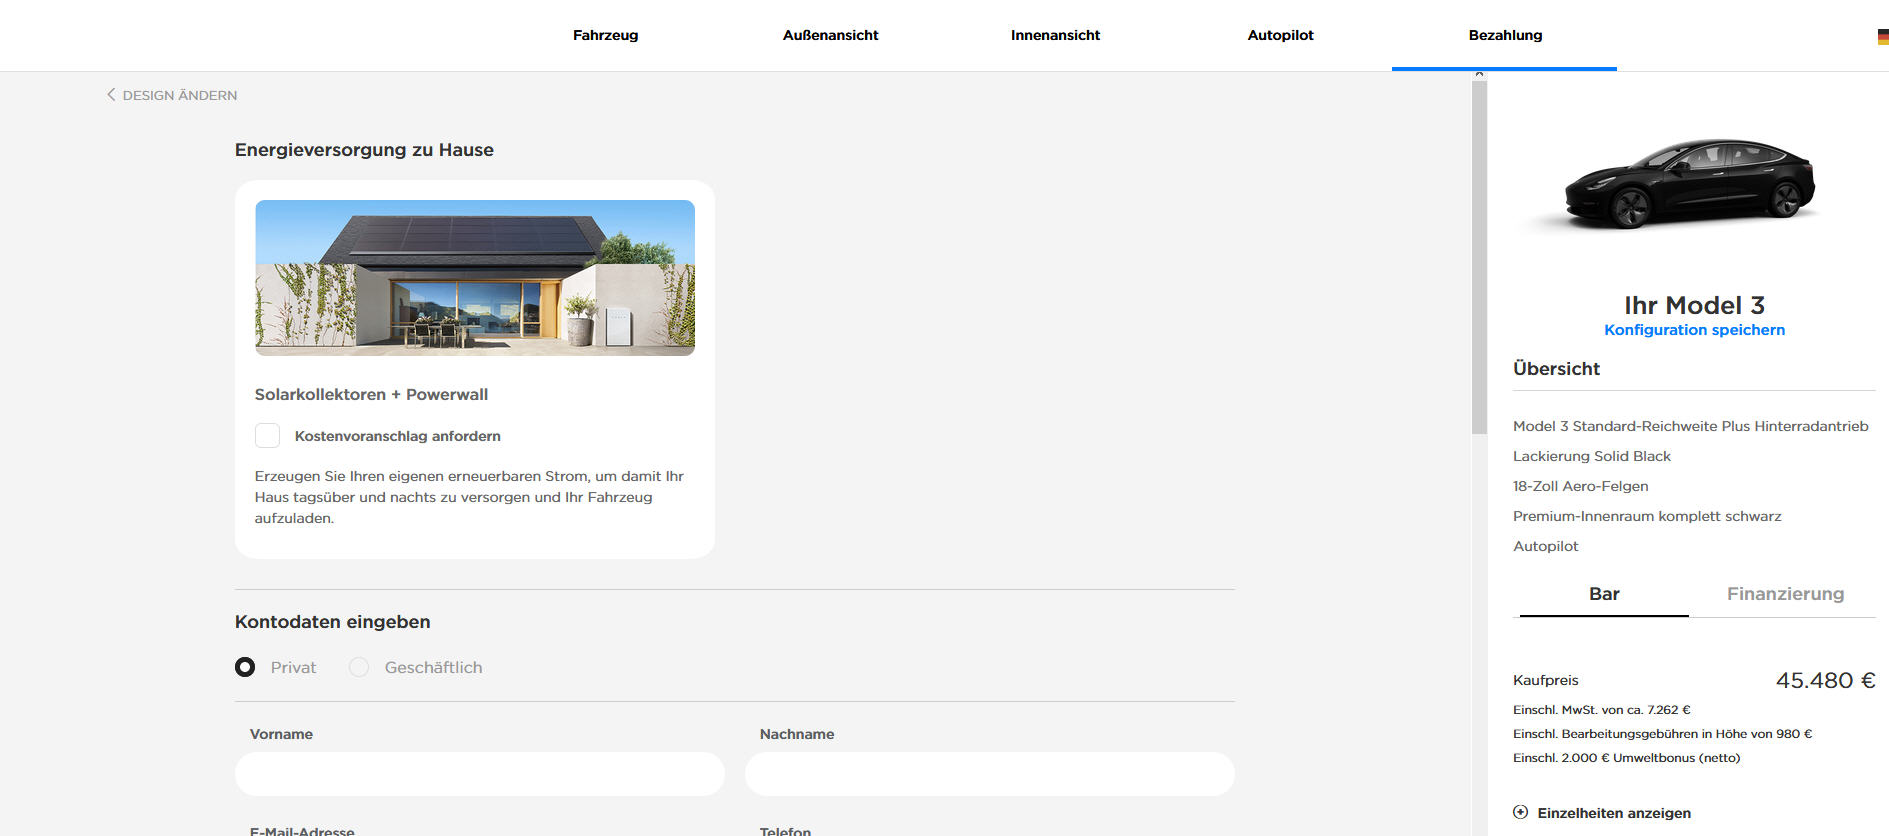Click into the Vorname input field
Viewport: 1889px width, 836px height.
tap(480, 774)
